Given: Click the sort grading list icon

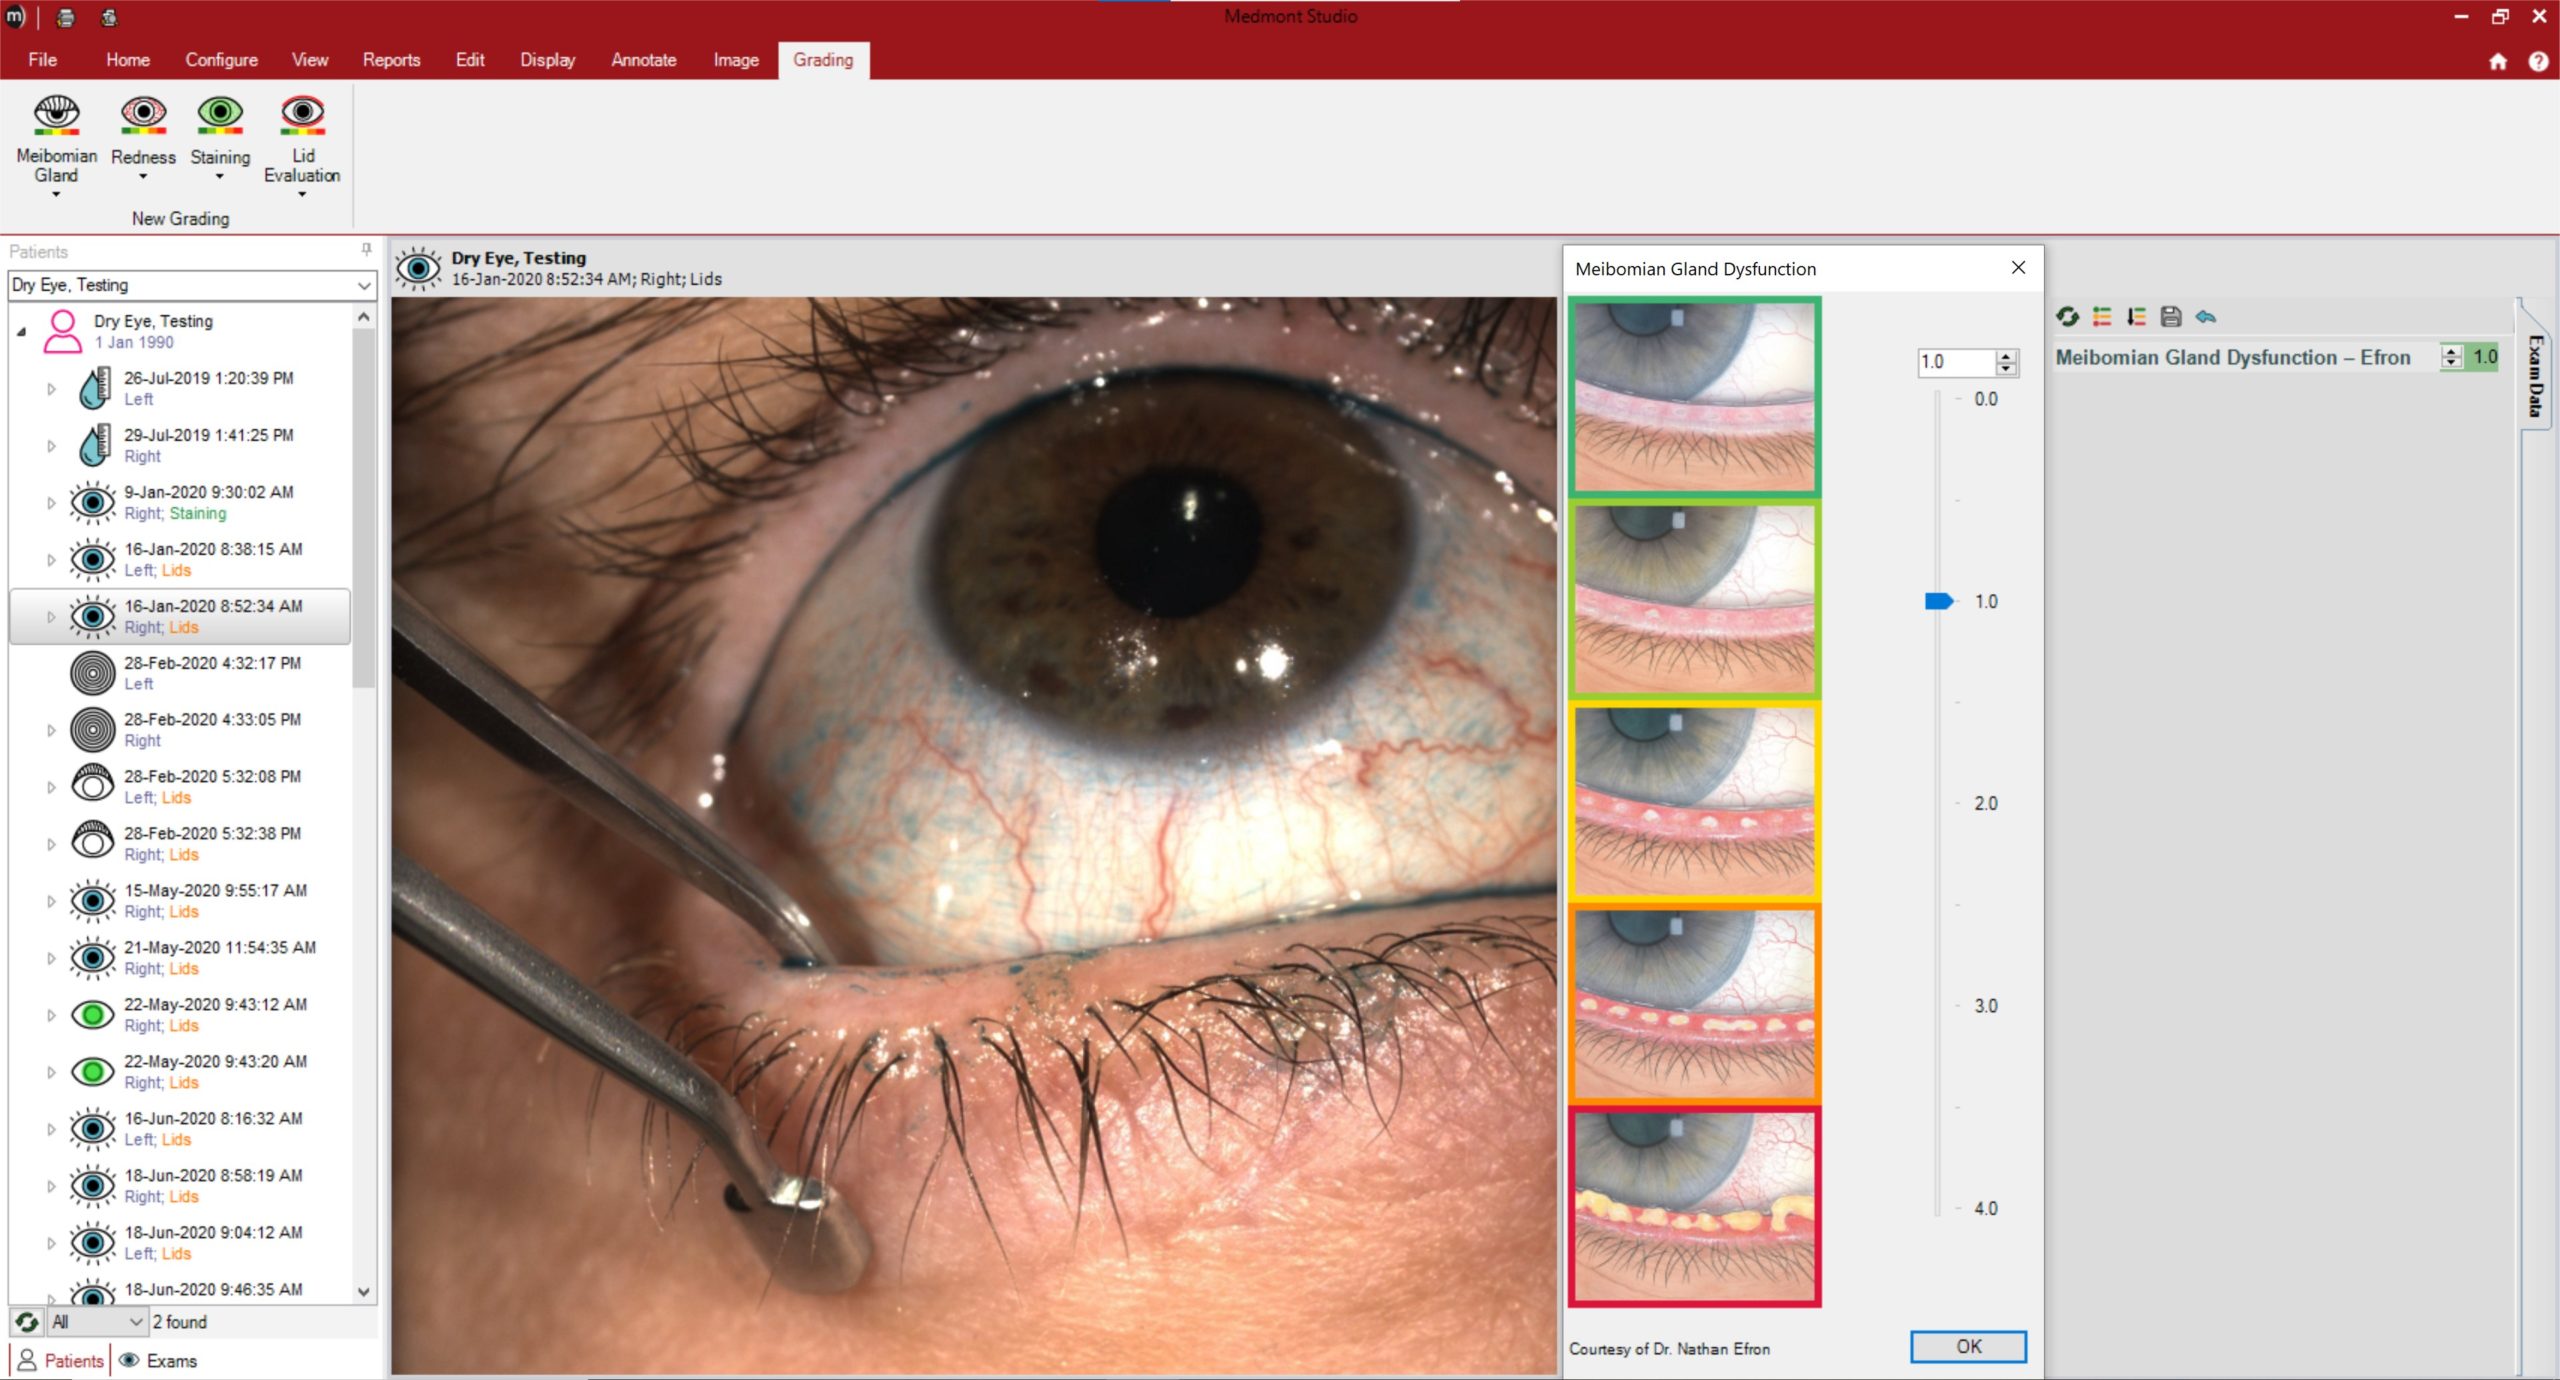Looking at the screenshot, I should (2136, 317).
